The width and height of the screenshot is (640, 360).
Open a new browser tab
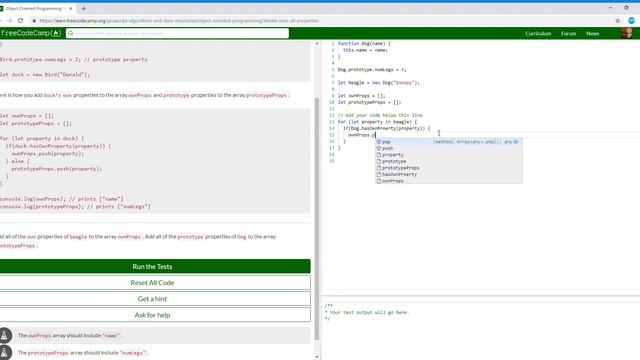(x=83, y=8)
